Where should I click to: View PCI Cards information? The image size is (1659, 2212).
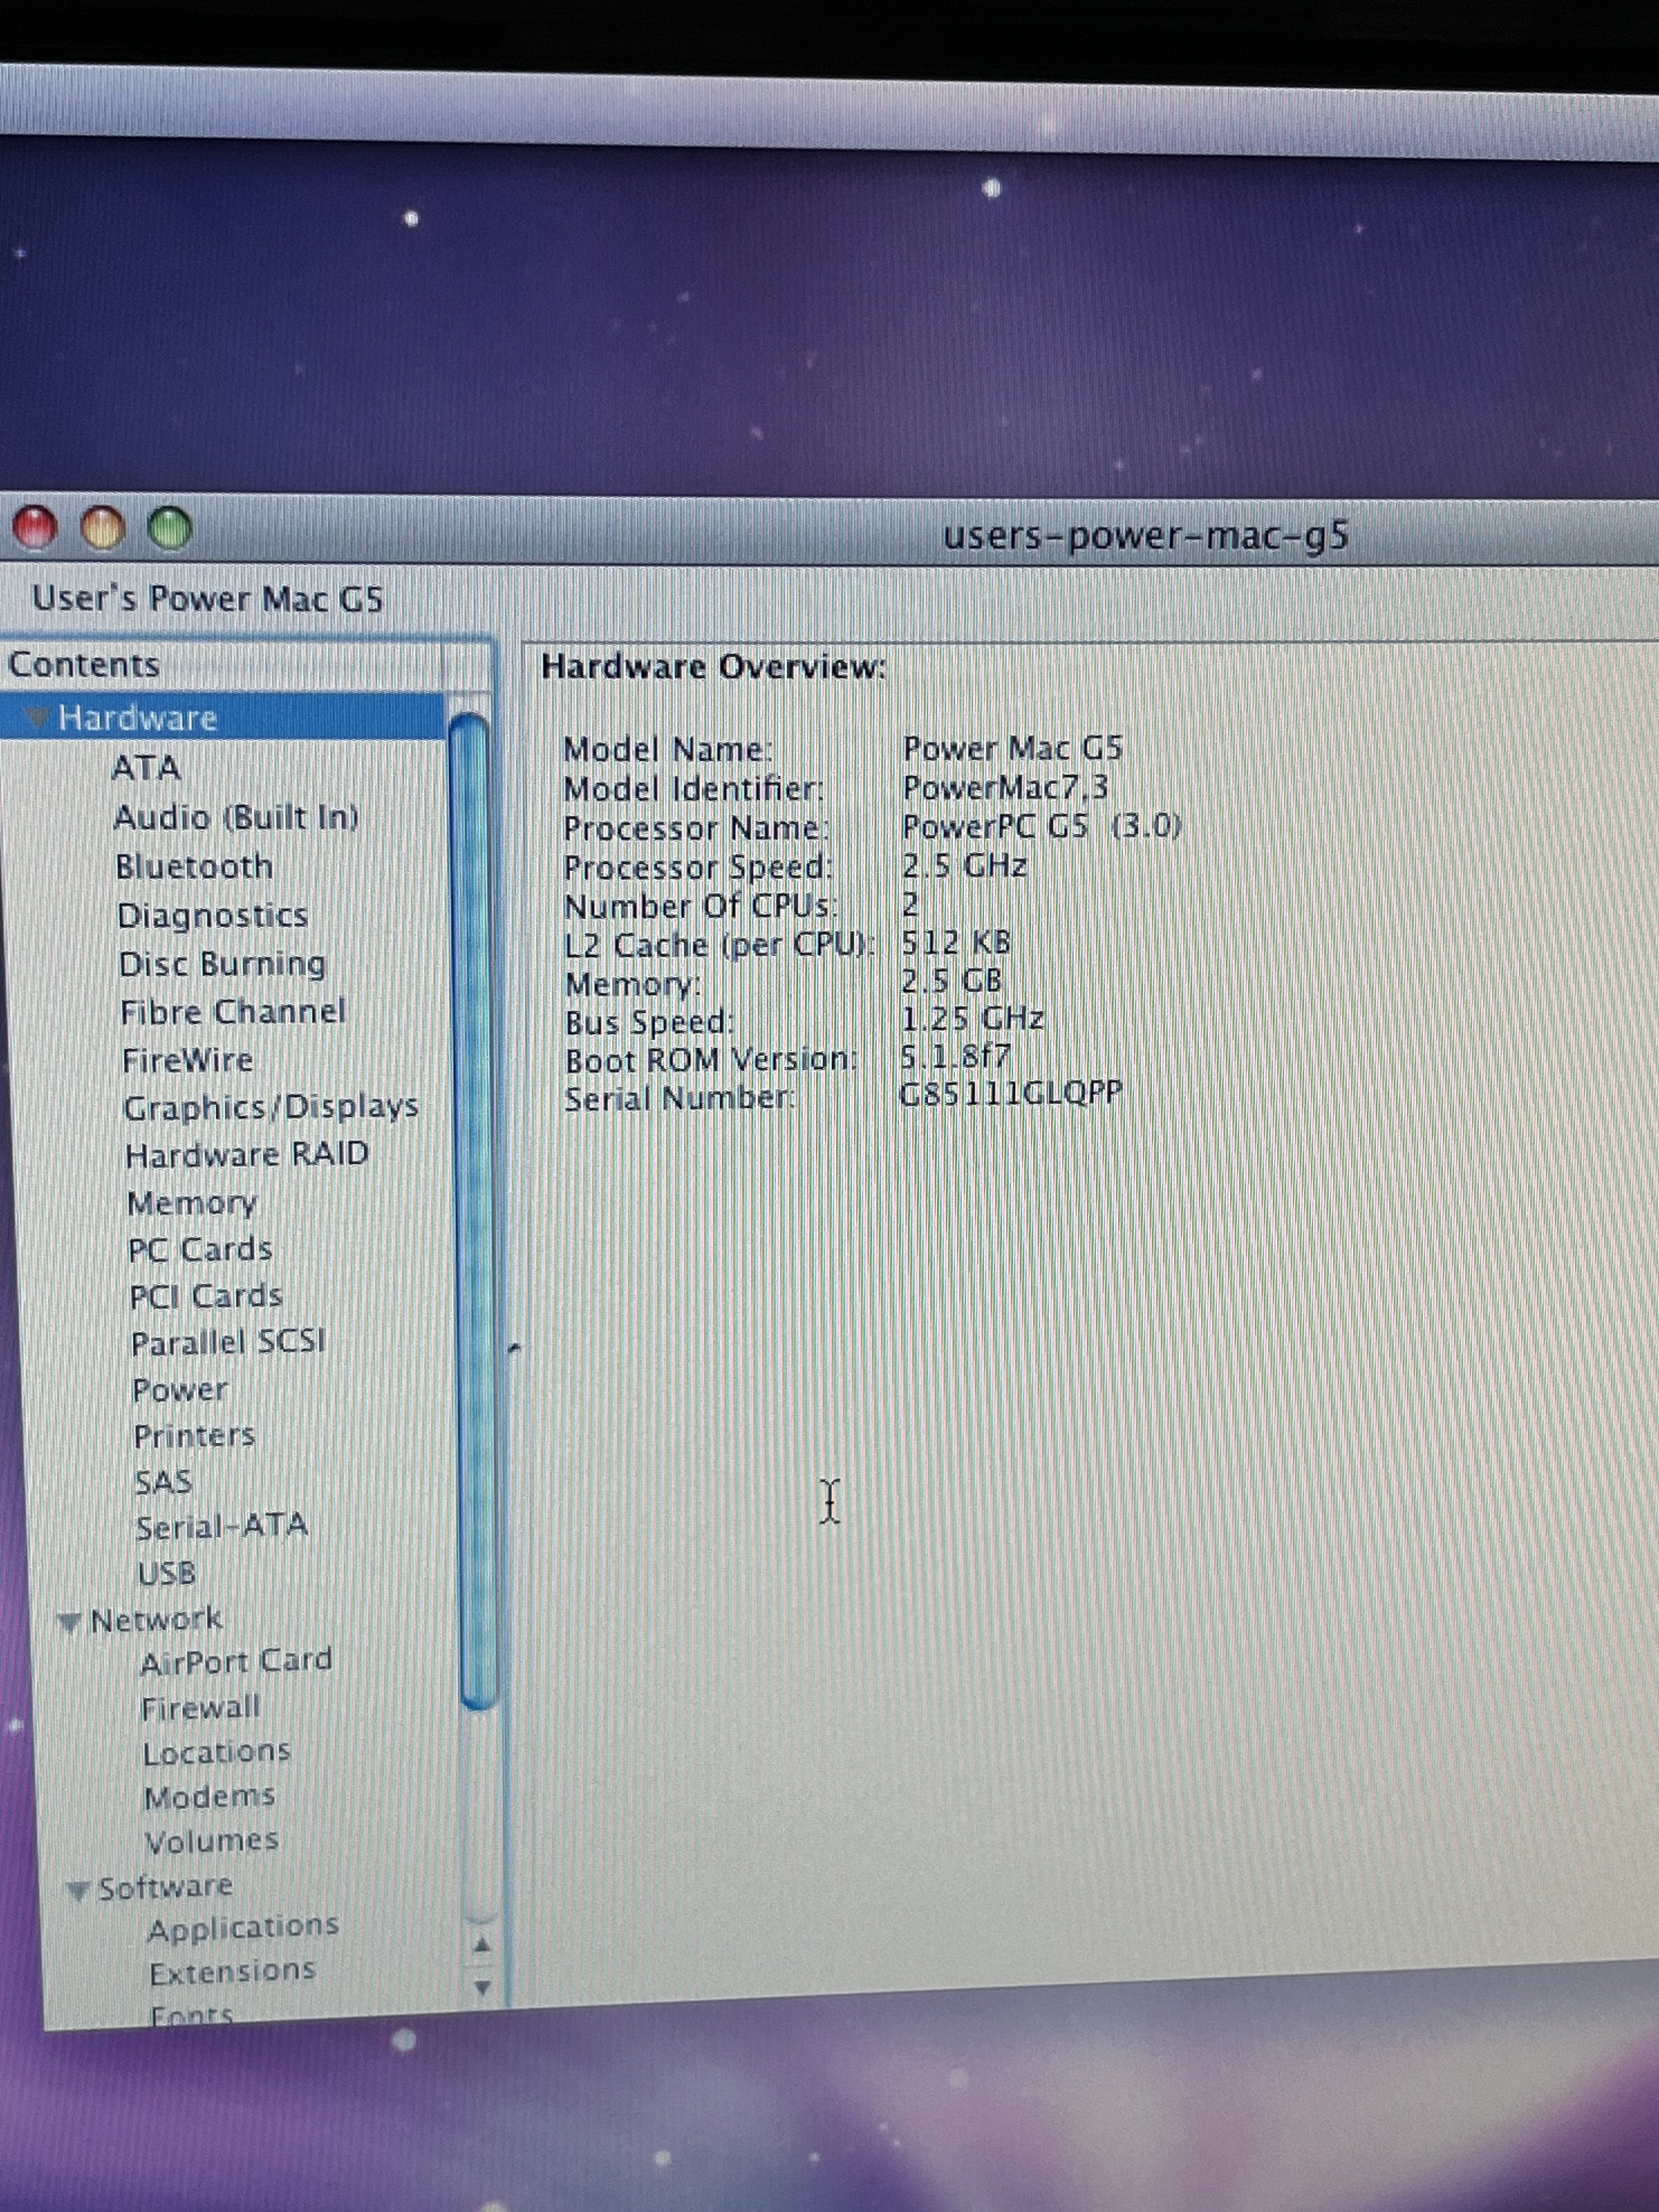(207, 1296)
